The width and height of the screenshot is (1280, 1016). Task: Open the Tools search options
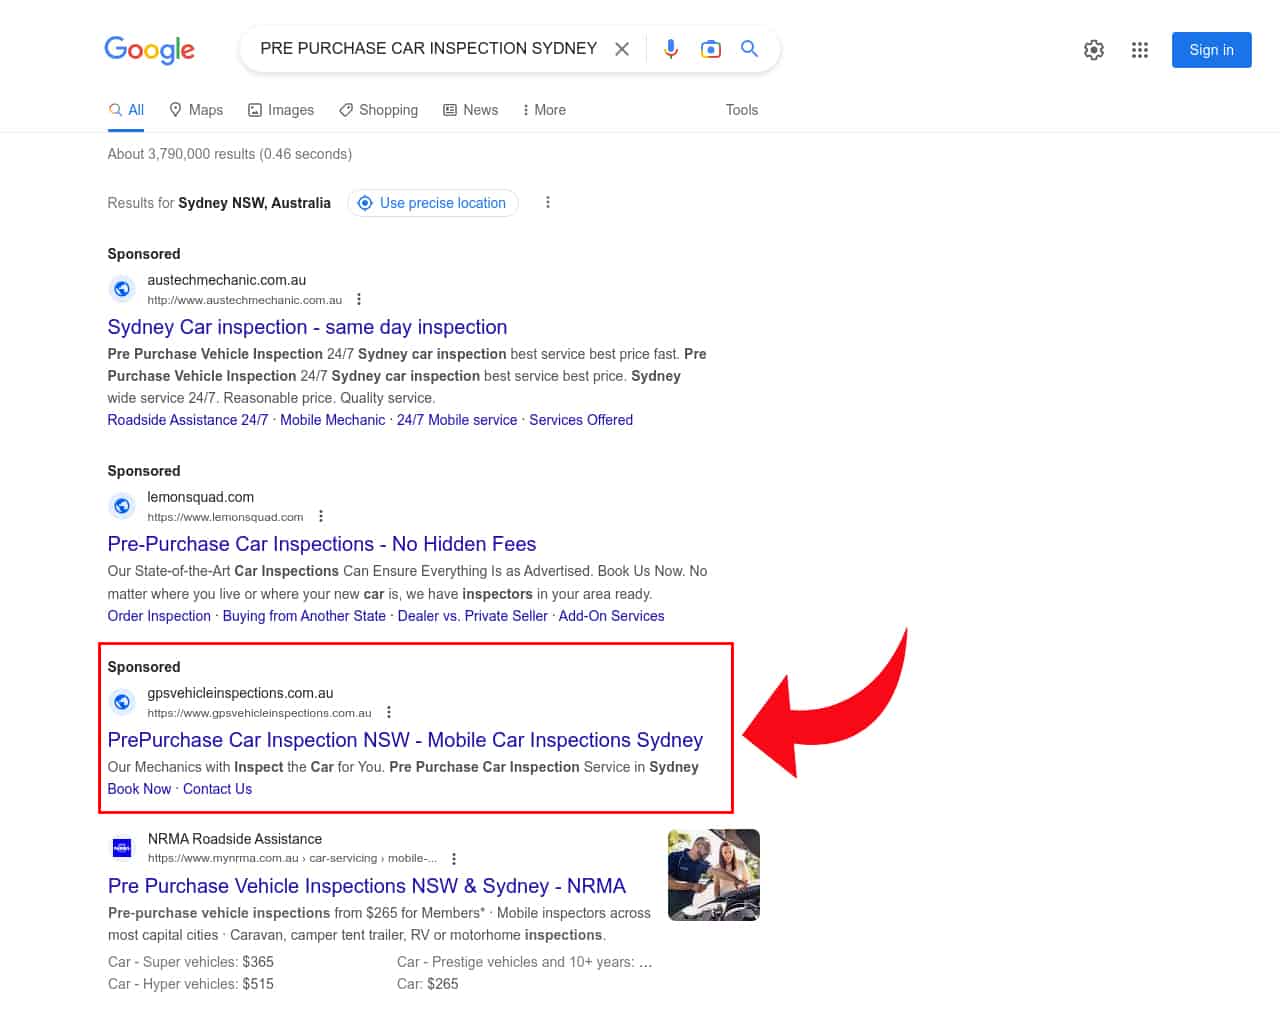click(x=741, y=110)
